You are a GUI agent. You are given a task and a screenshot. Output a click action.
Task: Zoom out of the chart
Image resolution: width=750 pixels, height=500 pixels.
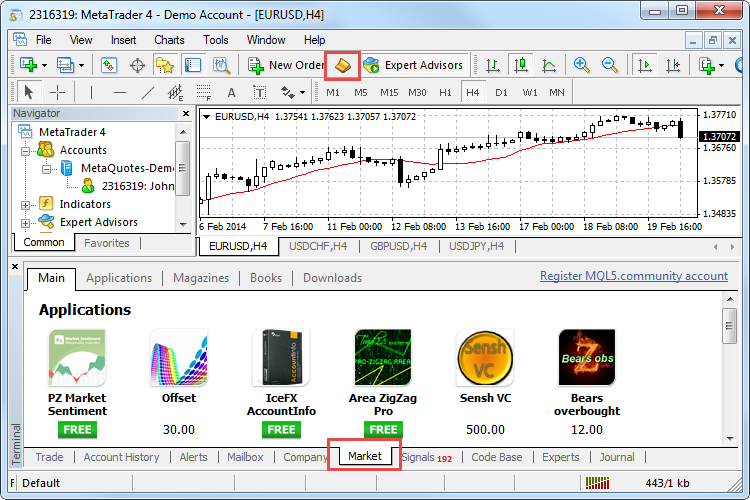click(609, 65)
